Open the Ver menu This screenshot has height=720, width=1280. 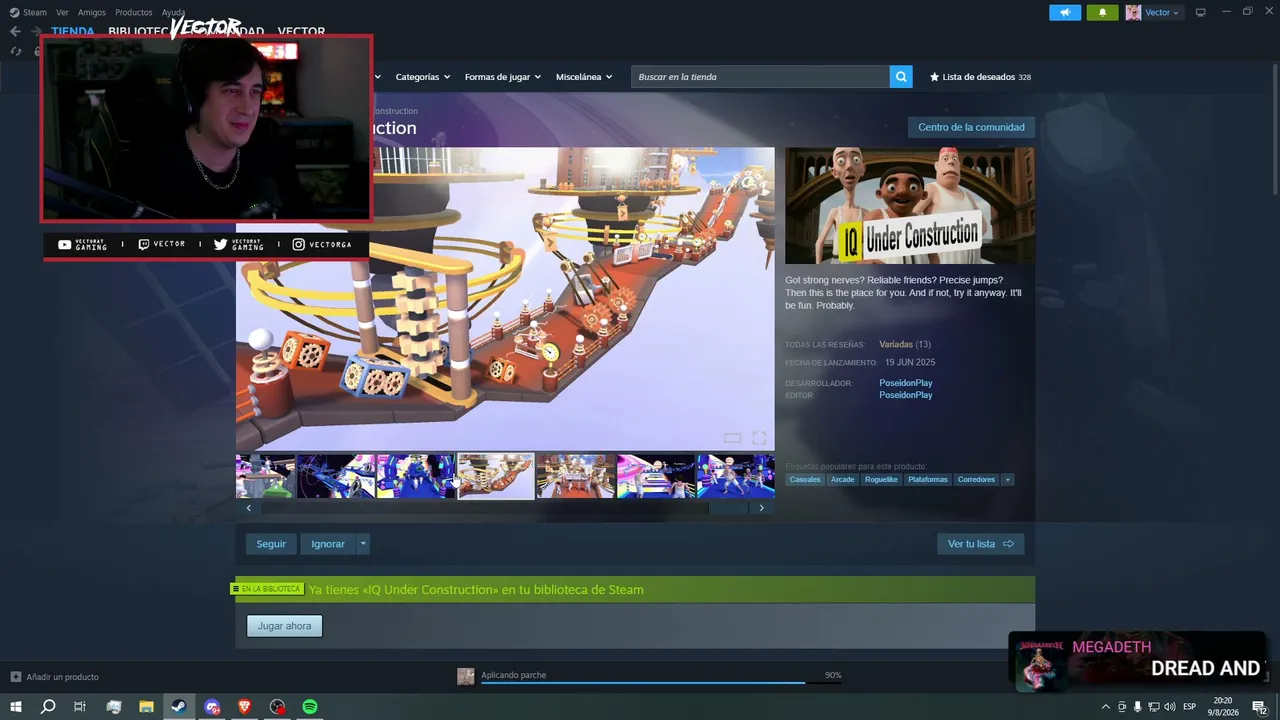point(62,13)
